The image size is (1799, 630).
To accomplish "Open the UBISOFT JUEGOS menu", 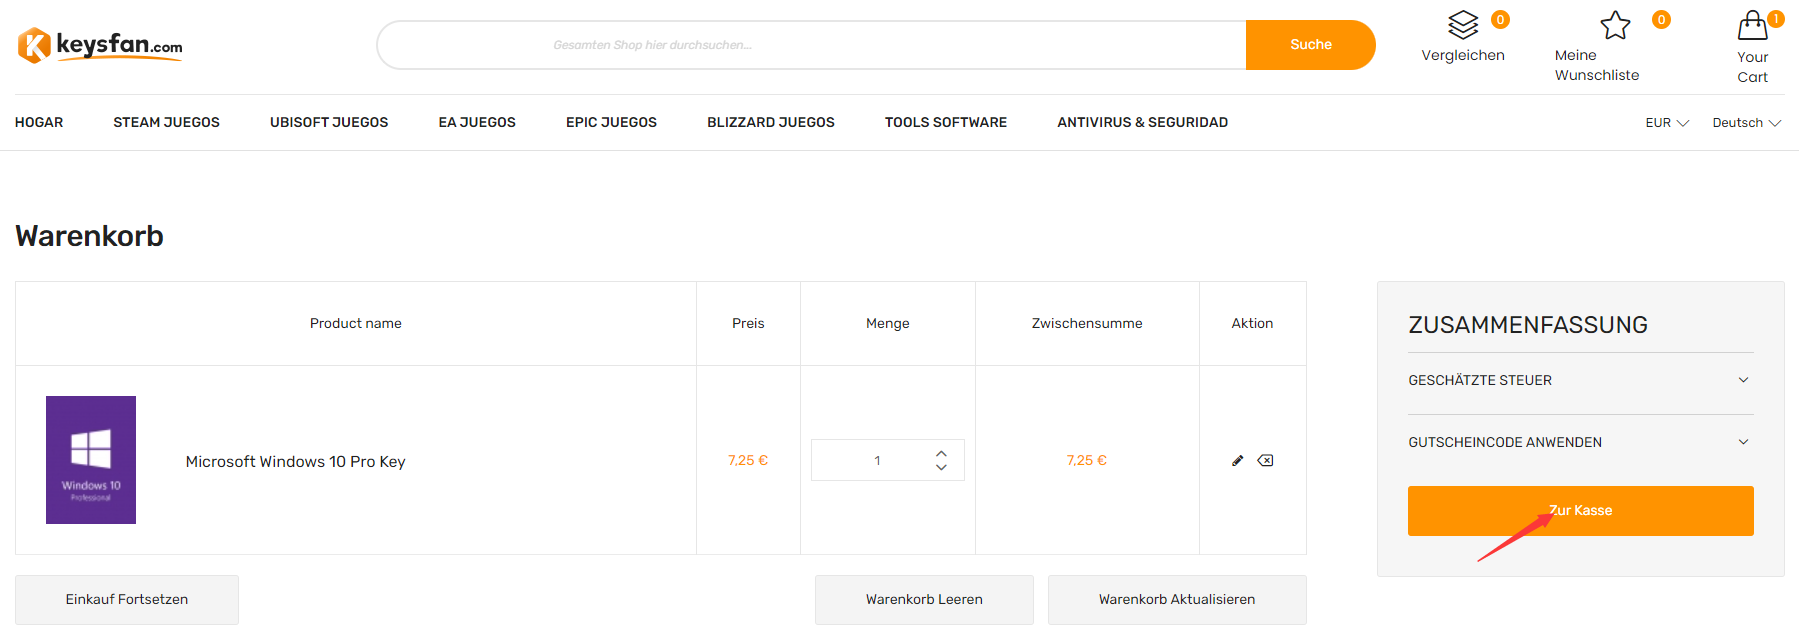I will coord(329,122).
